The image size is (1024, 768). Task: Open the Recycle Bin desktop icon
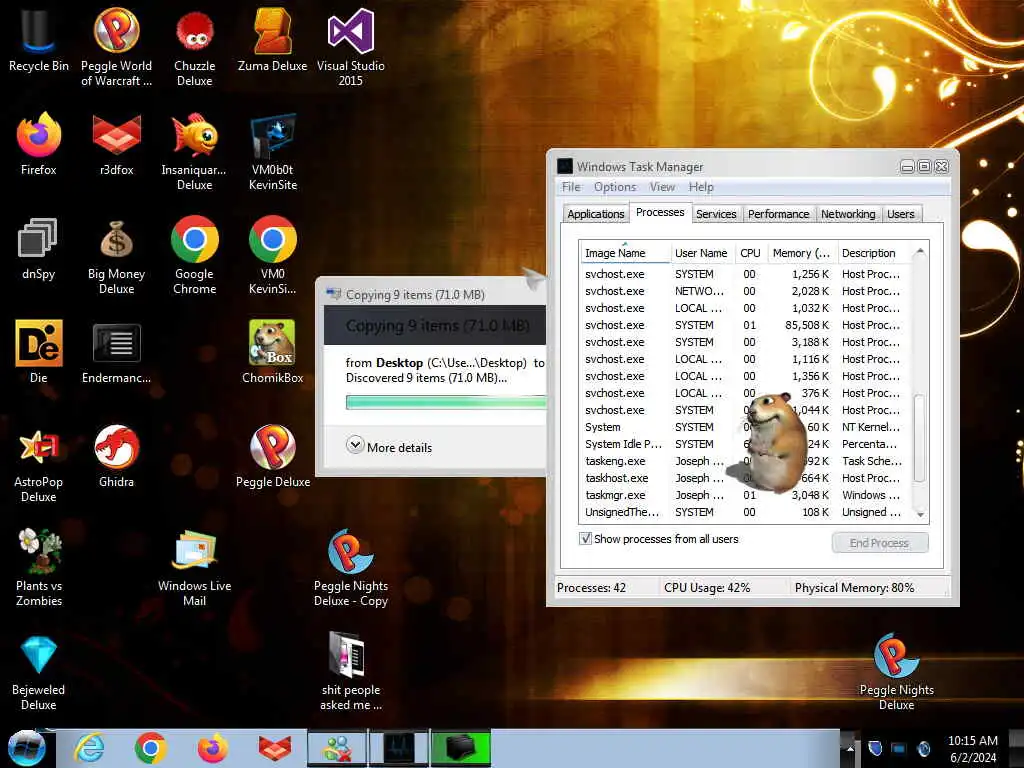pos(38,40)
